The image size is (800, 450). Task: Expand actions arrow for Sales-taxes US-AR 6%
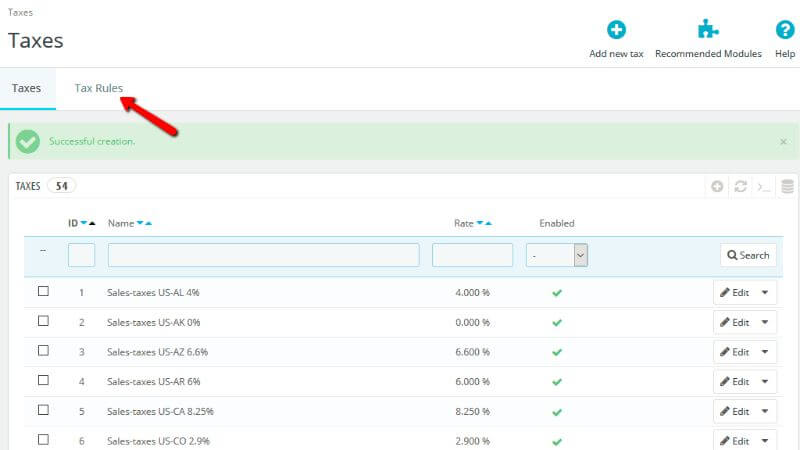(x=765, y=381)
